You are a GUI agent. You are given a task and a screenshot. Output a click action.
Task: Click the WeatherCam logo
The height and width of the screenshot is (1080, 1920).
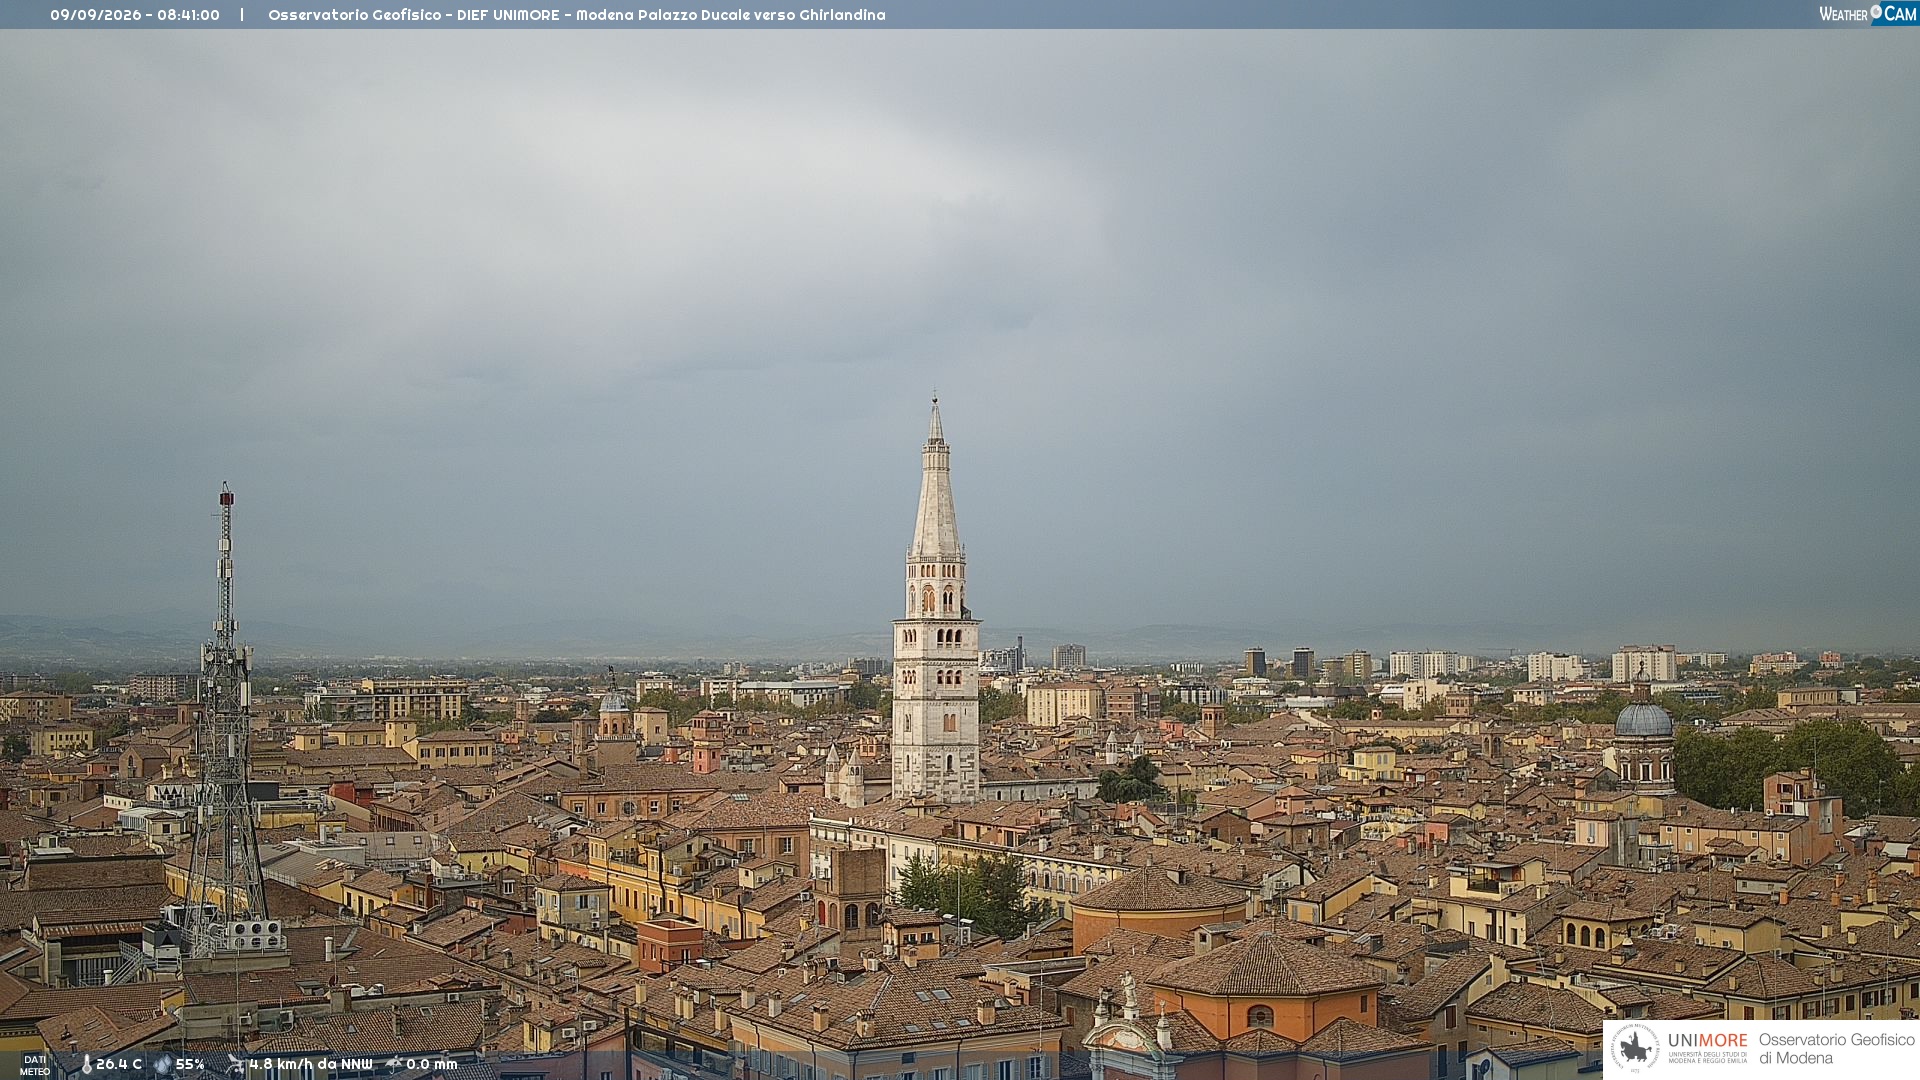[x=1868, y=14]
